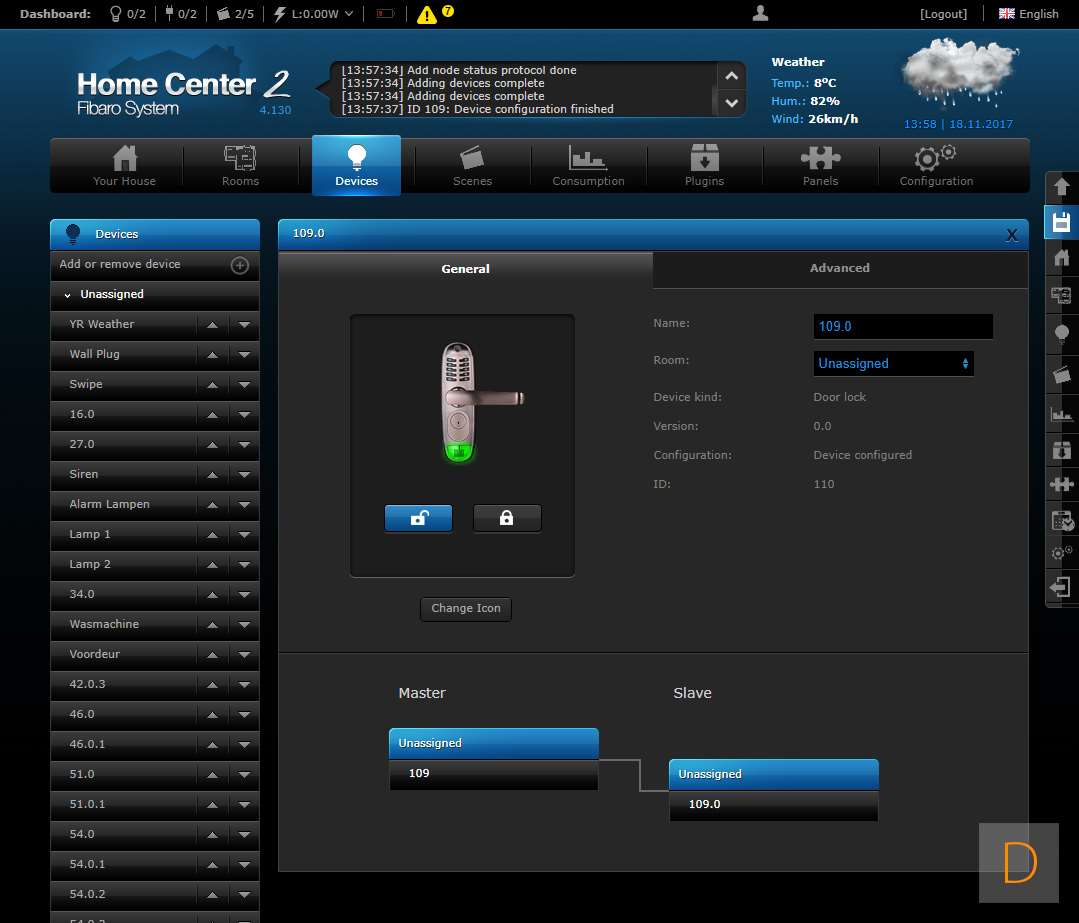Open the Configuration tab
This screenshot has height=923, width=1079.
click(936, 166)
